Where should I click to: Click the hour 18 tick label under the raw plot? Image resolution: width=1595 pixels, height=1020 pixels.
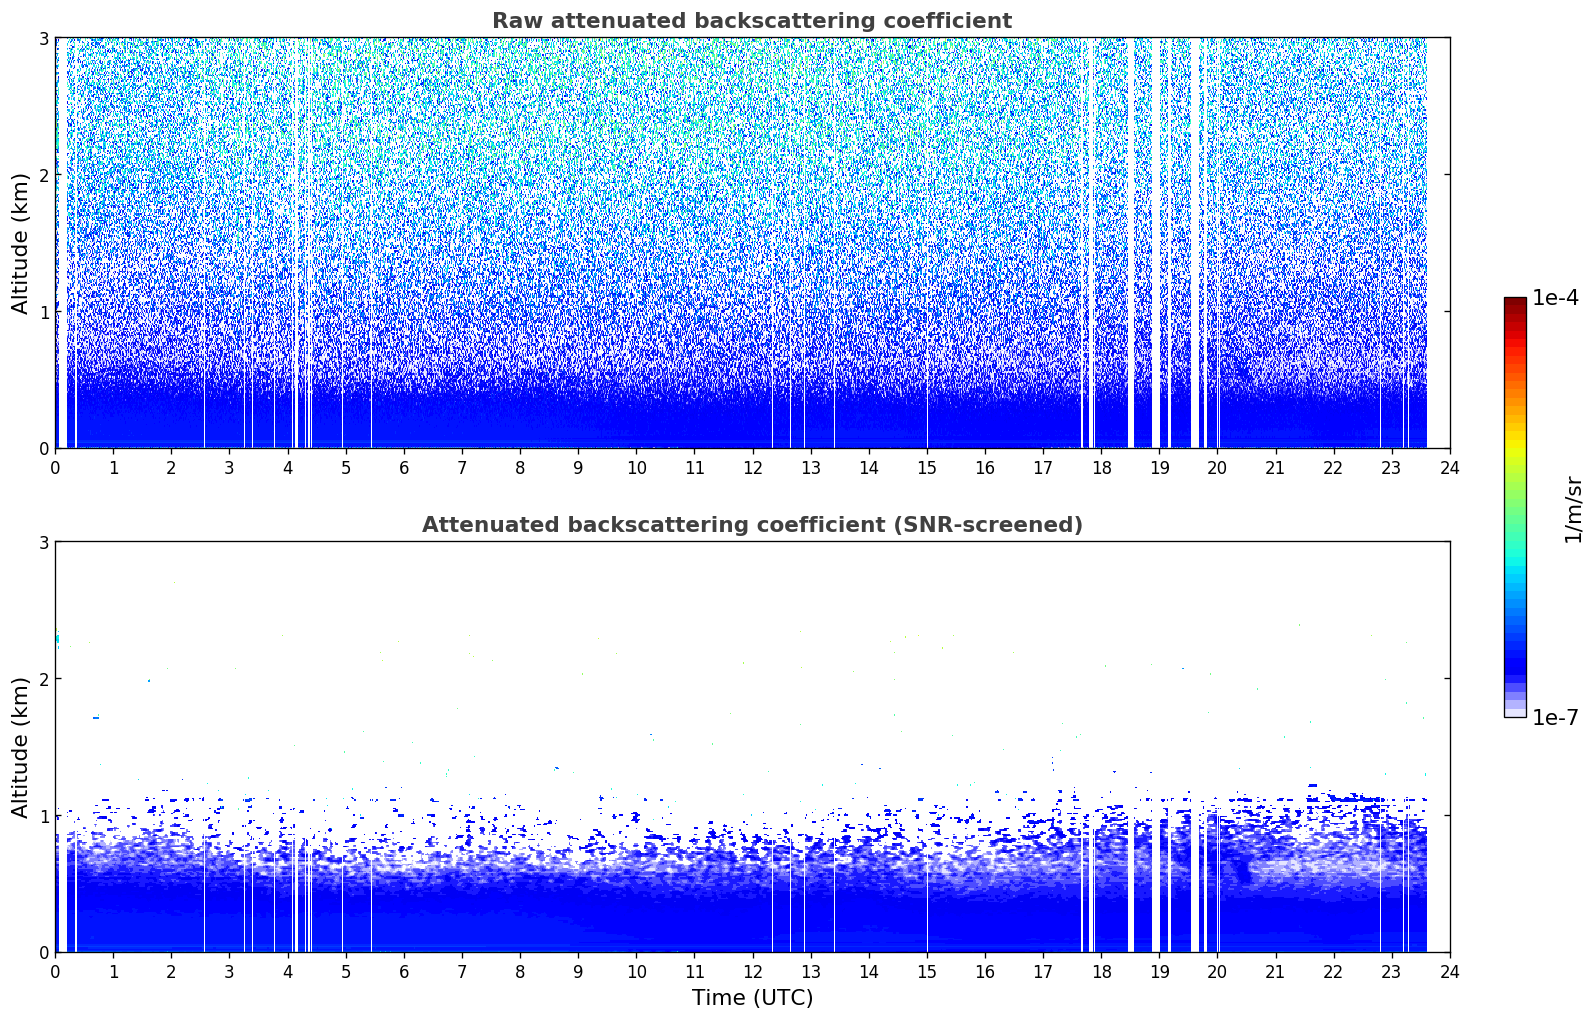[1101, 468]
